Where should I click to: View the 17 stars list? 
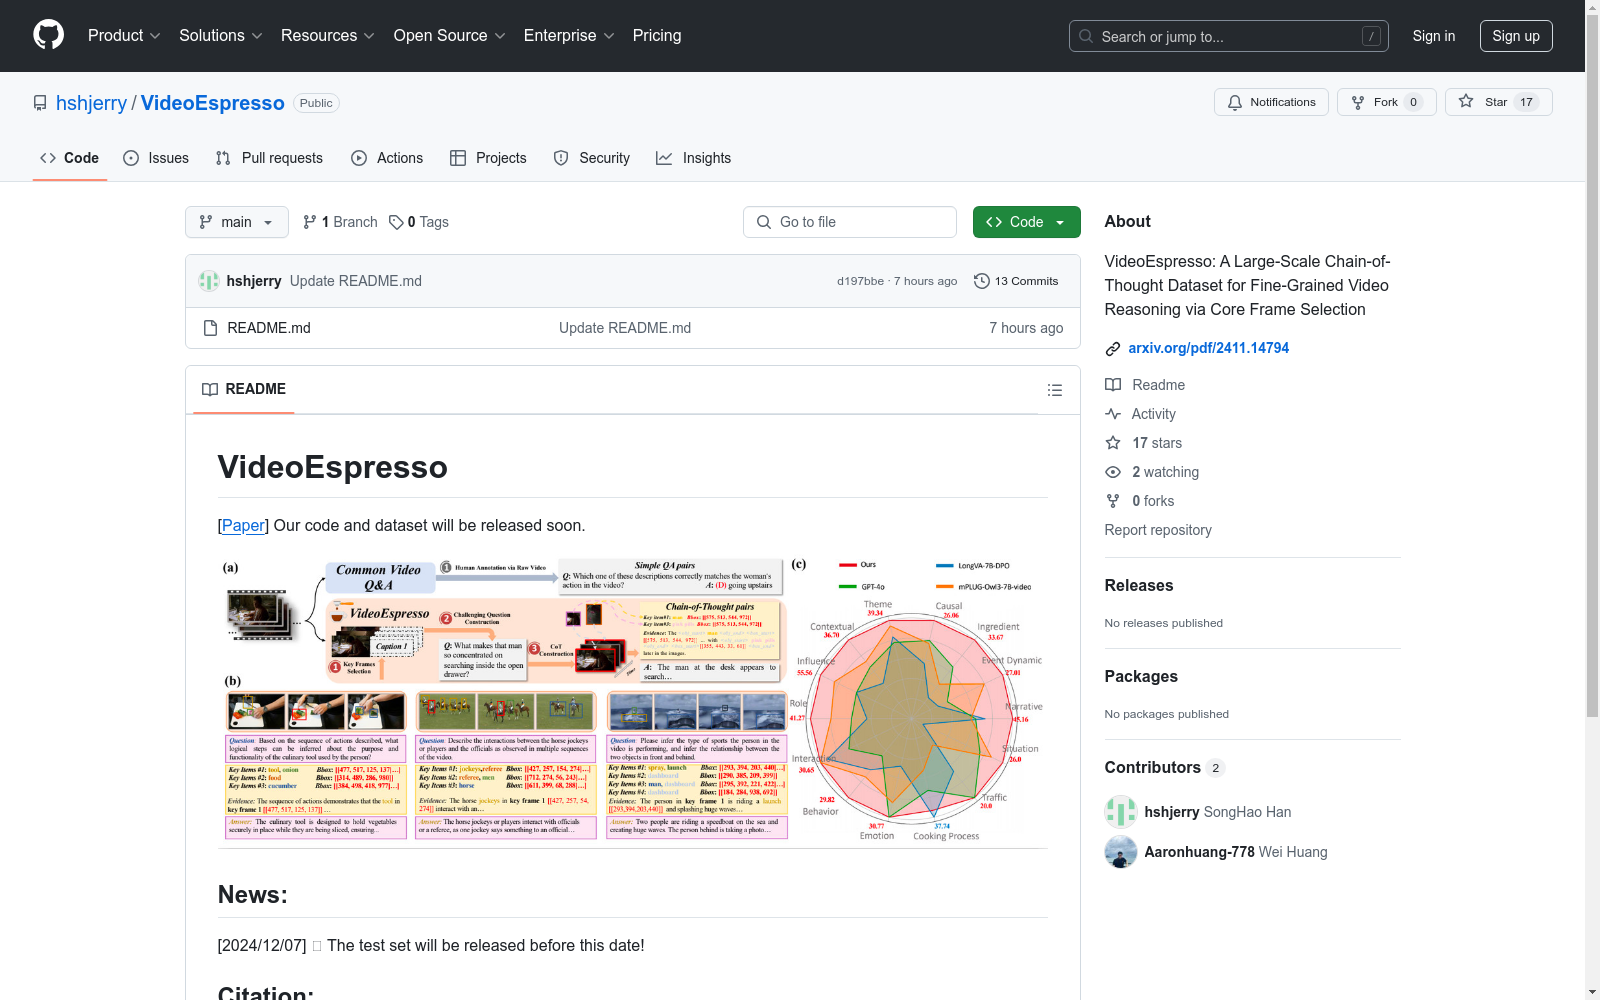tap(1144, 443)
